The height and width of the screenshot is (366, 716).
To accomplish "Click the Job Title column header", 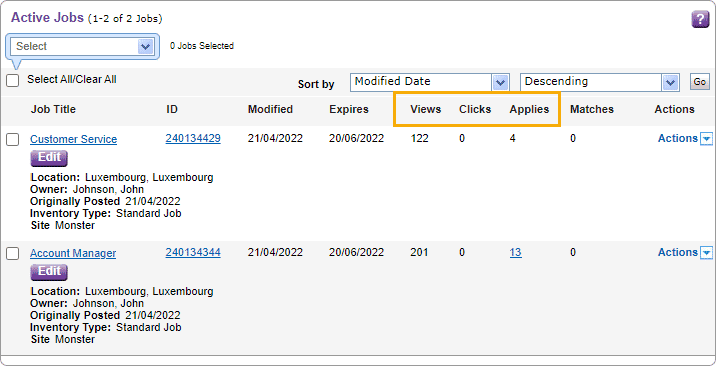I will click(x=53, y=110).
